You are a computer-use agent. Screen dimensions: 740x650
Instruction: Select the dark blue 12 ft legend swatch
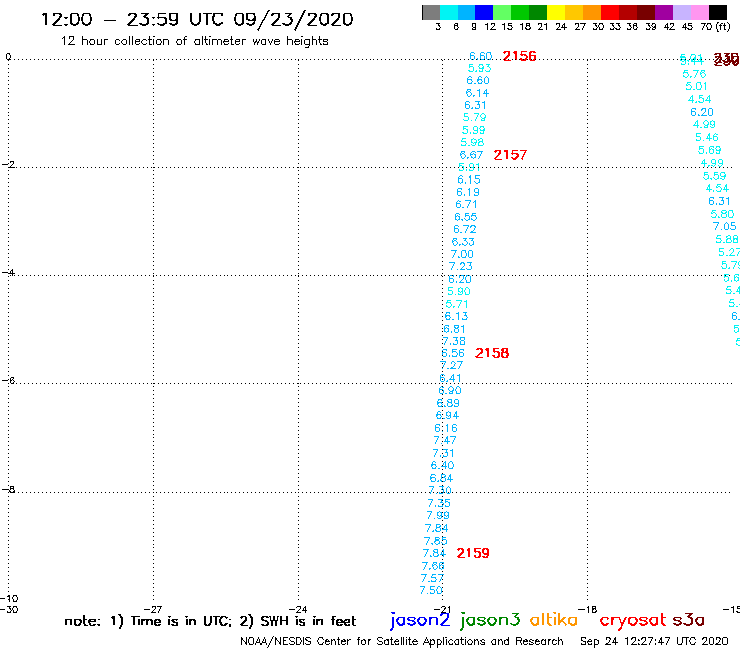coord(484,12)
